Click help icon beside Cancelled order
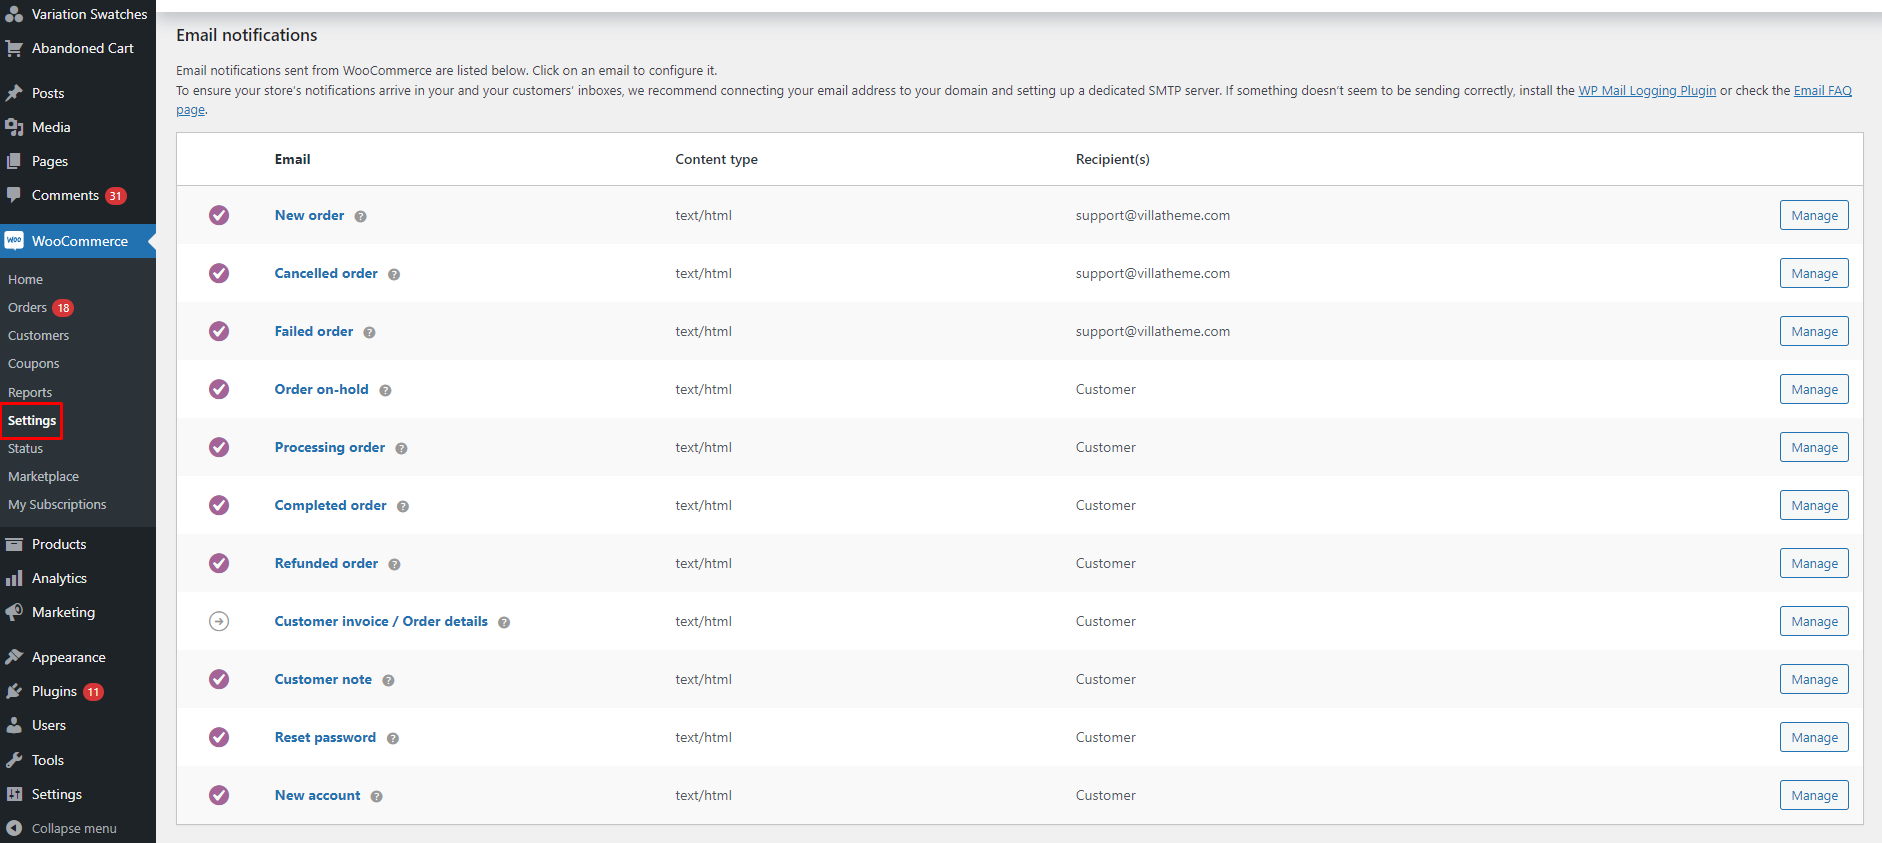The width and height of the screenshot is (1882, 843). (x=394, y=274)
